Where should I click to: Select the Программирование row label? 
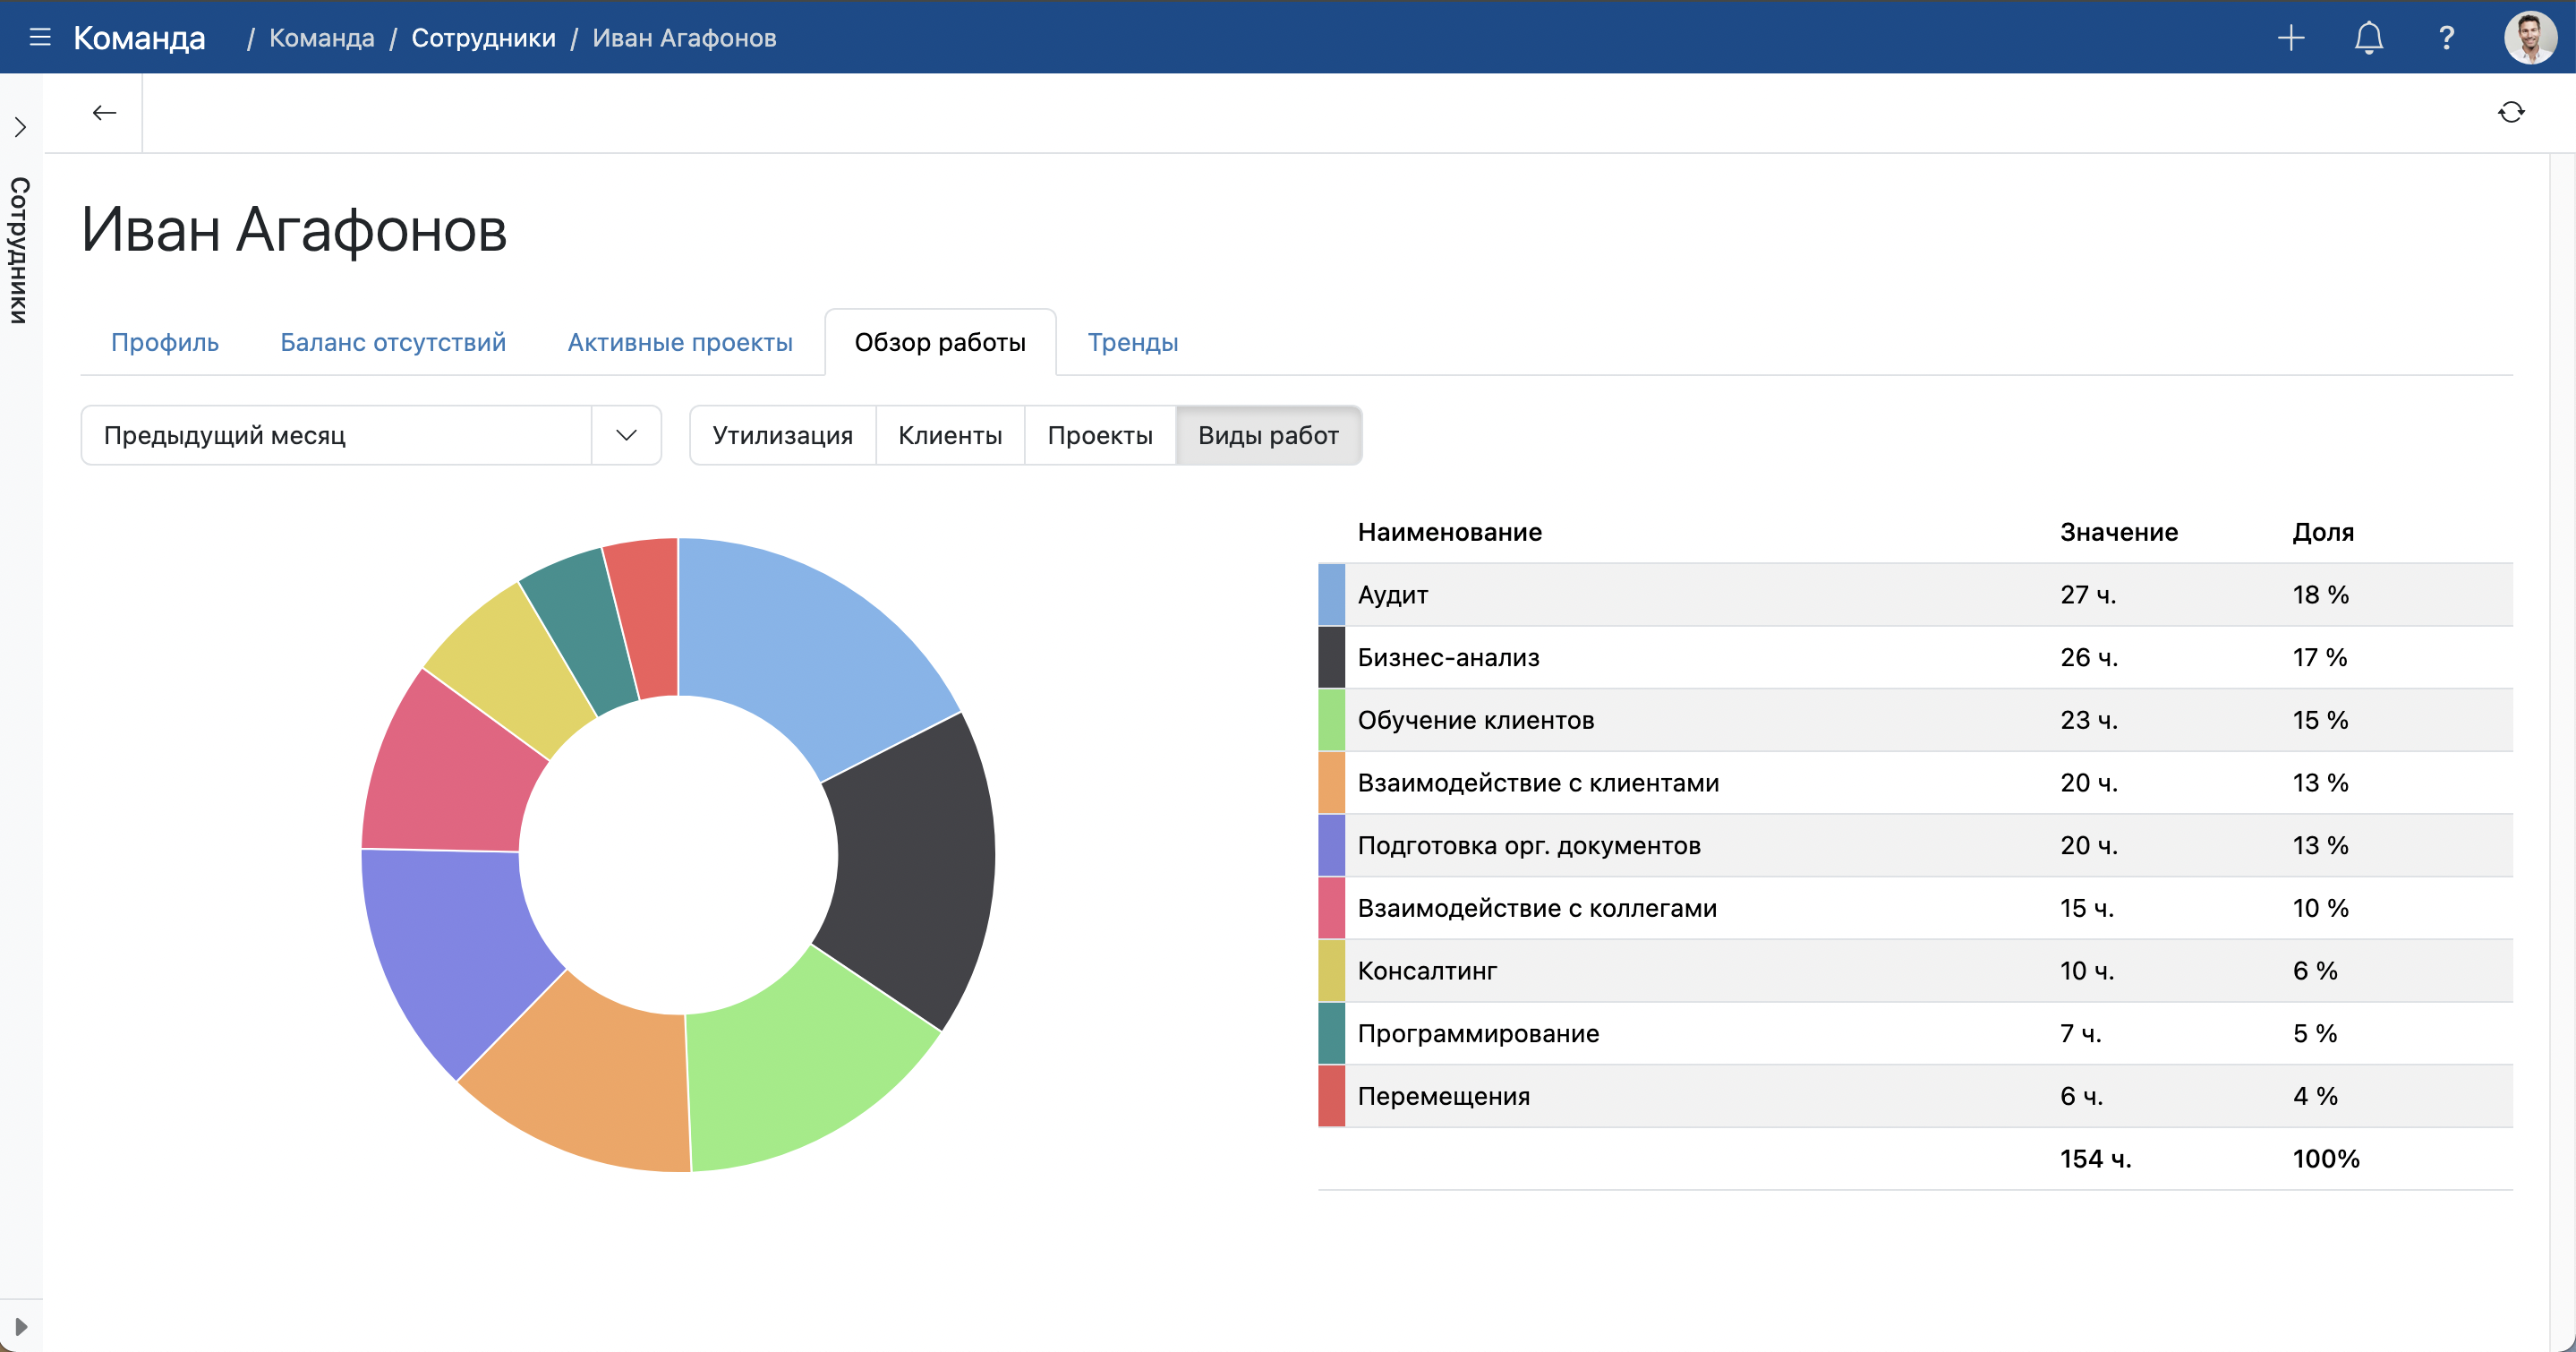coord(1478,1033)
